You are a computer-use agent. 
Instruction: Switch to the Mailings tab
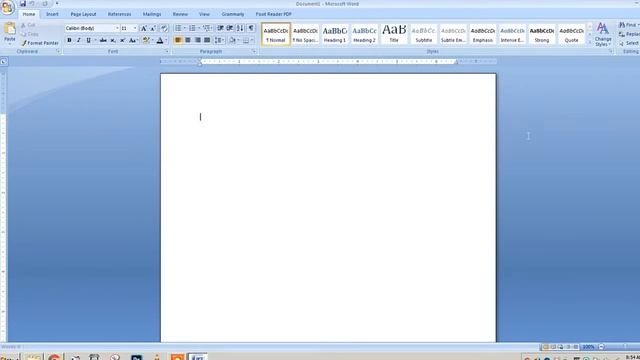[x=152, y=14]
